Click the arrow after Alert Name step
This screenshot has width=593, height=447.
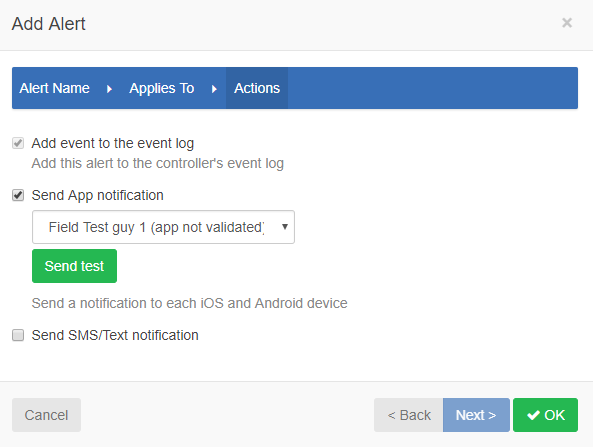pos(109,89)
